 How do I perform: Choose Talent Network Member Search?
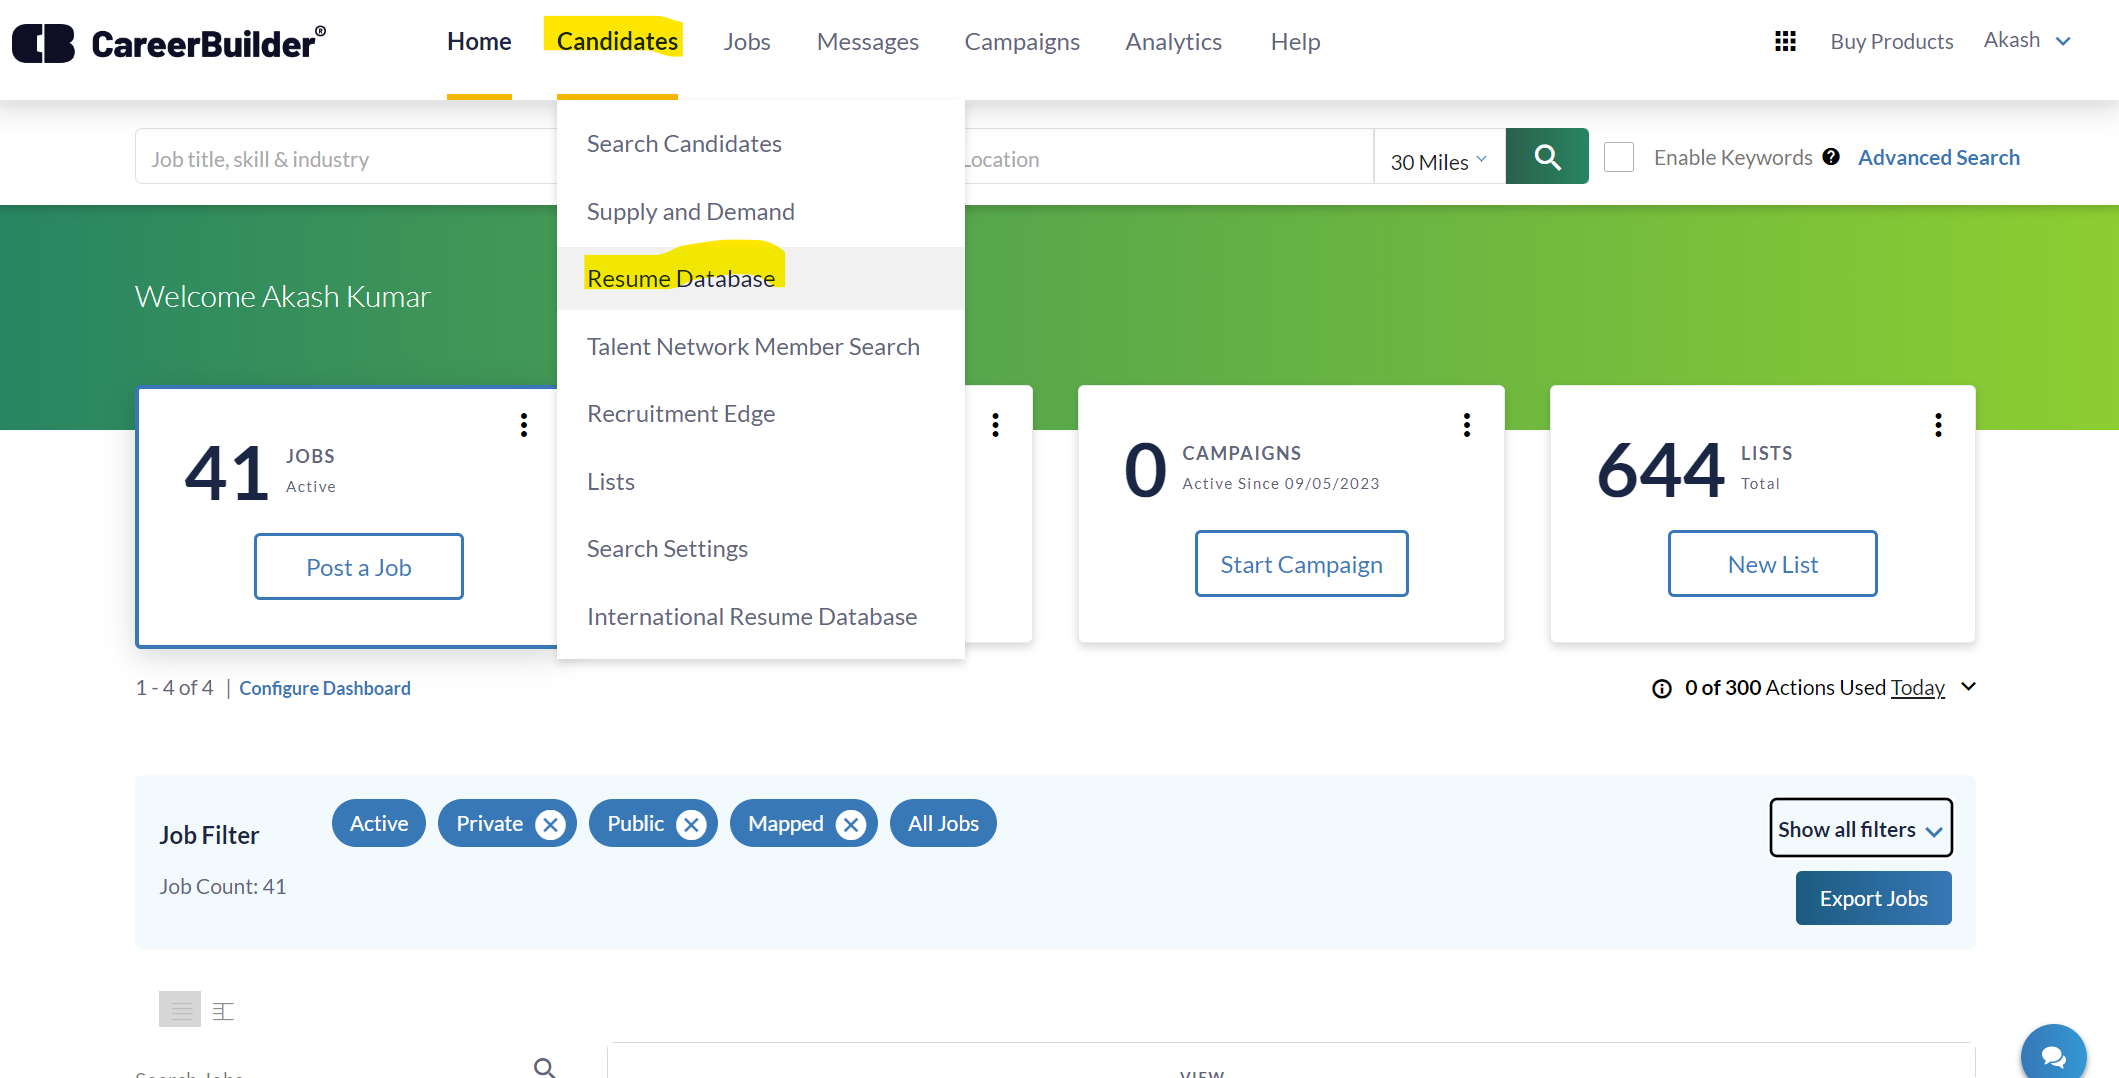(753, 347)
